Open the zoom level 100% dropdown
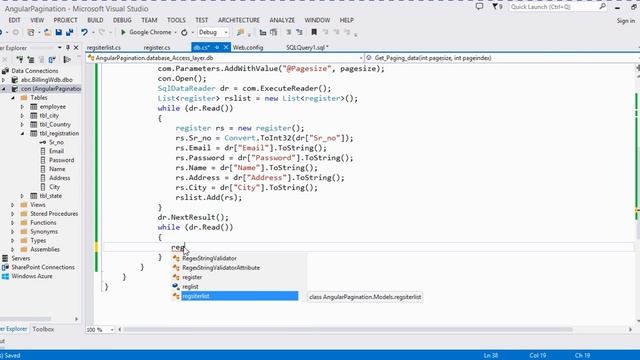 [x=112, y=329]
